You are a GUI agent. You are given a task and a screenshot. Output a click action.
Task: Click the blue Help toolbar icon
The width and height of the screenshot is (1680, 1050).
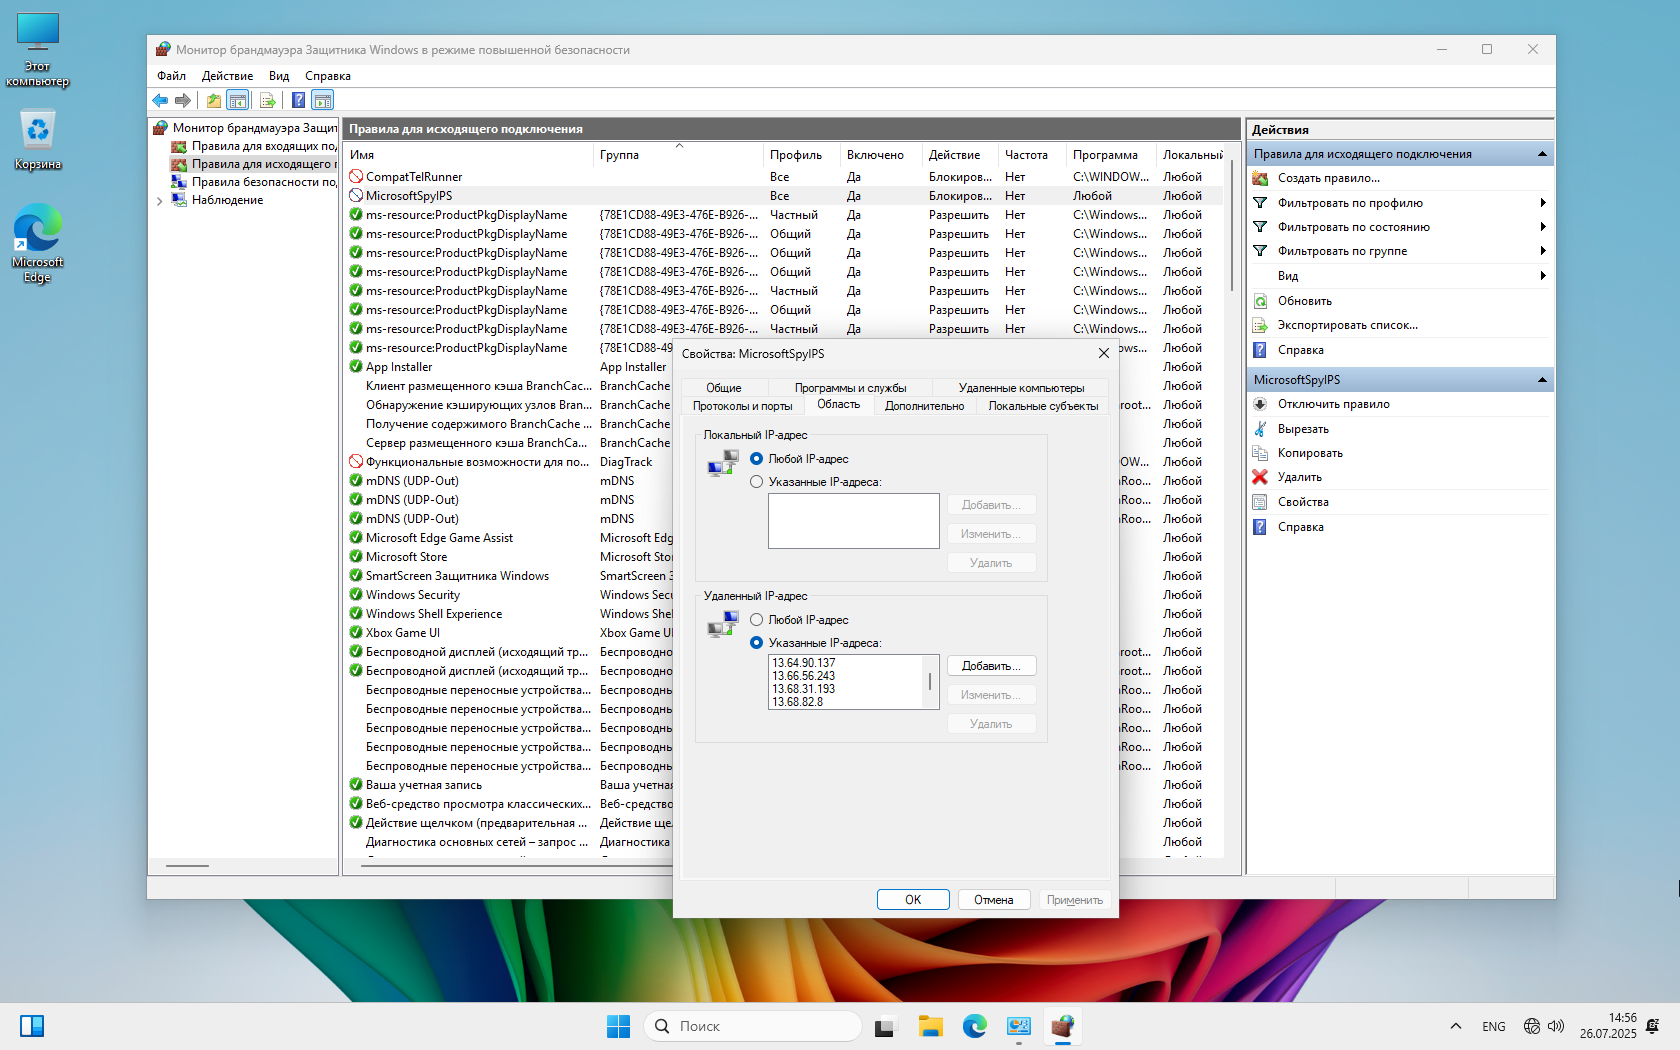click(298, 100)
